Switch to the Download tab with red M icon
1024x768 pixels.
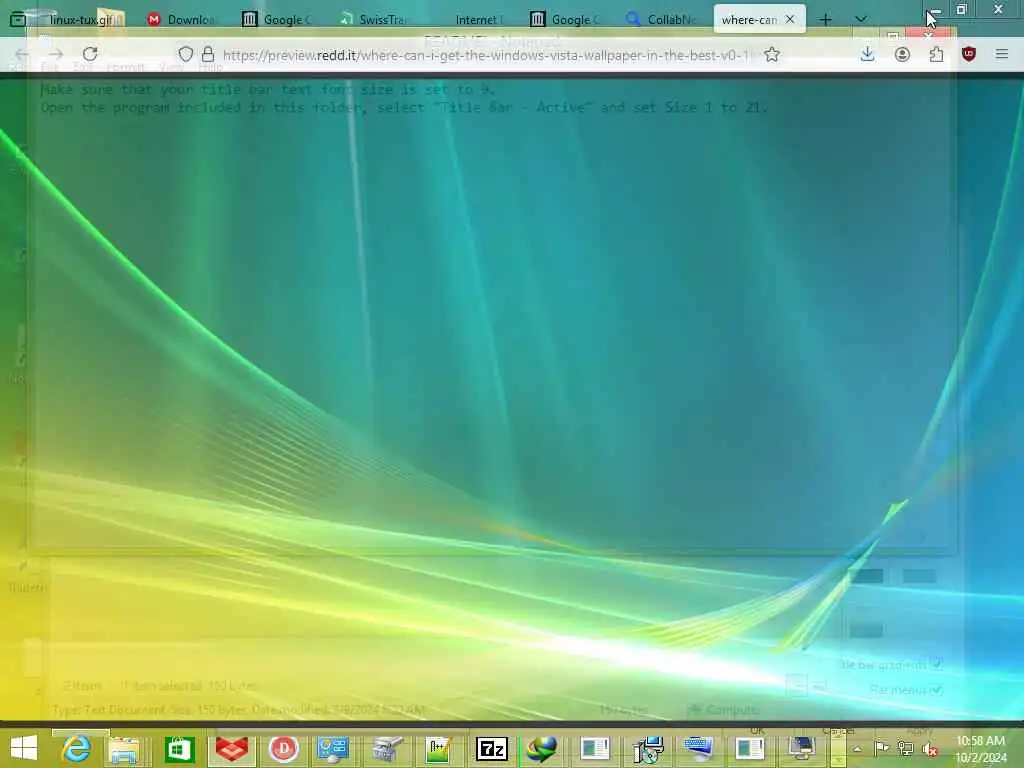tap(184, 20)
